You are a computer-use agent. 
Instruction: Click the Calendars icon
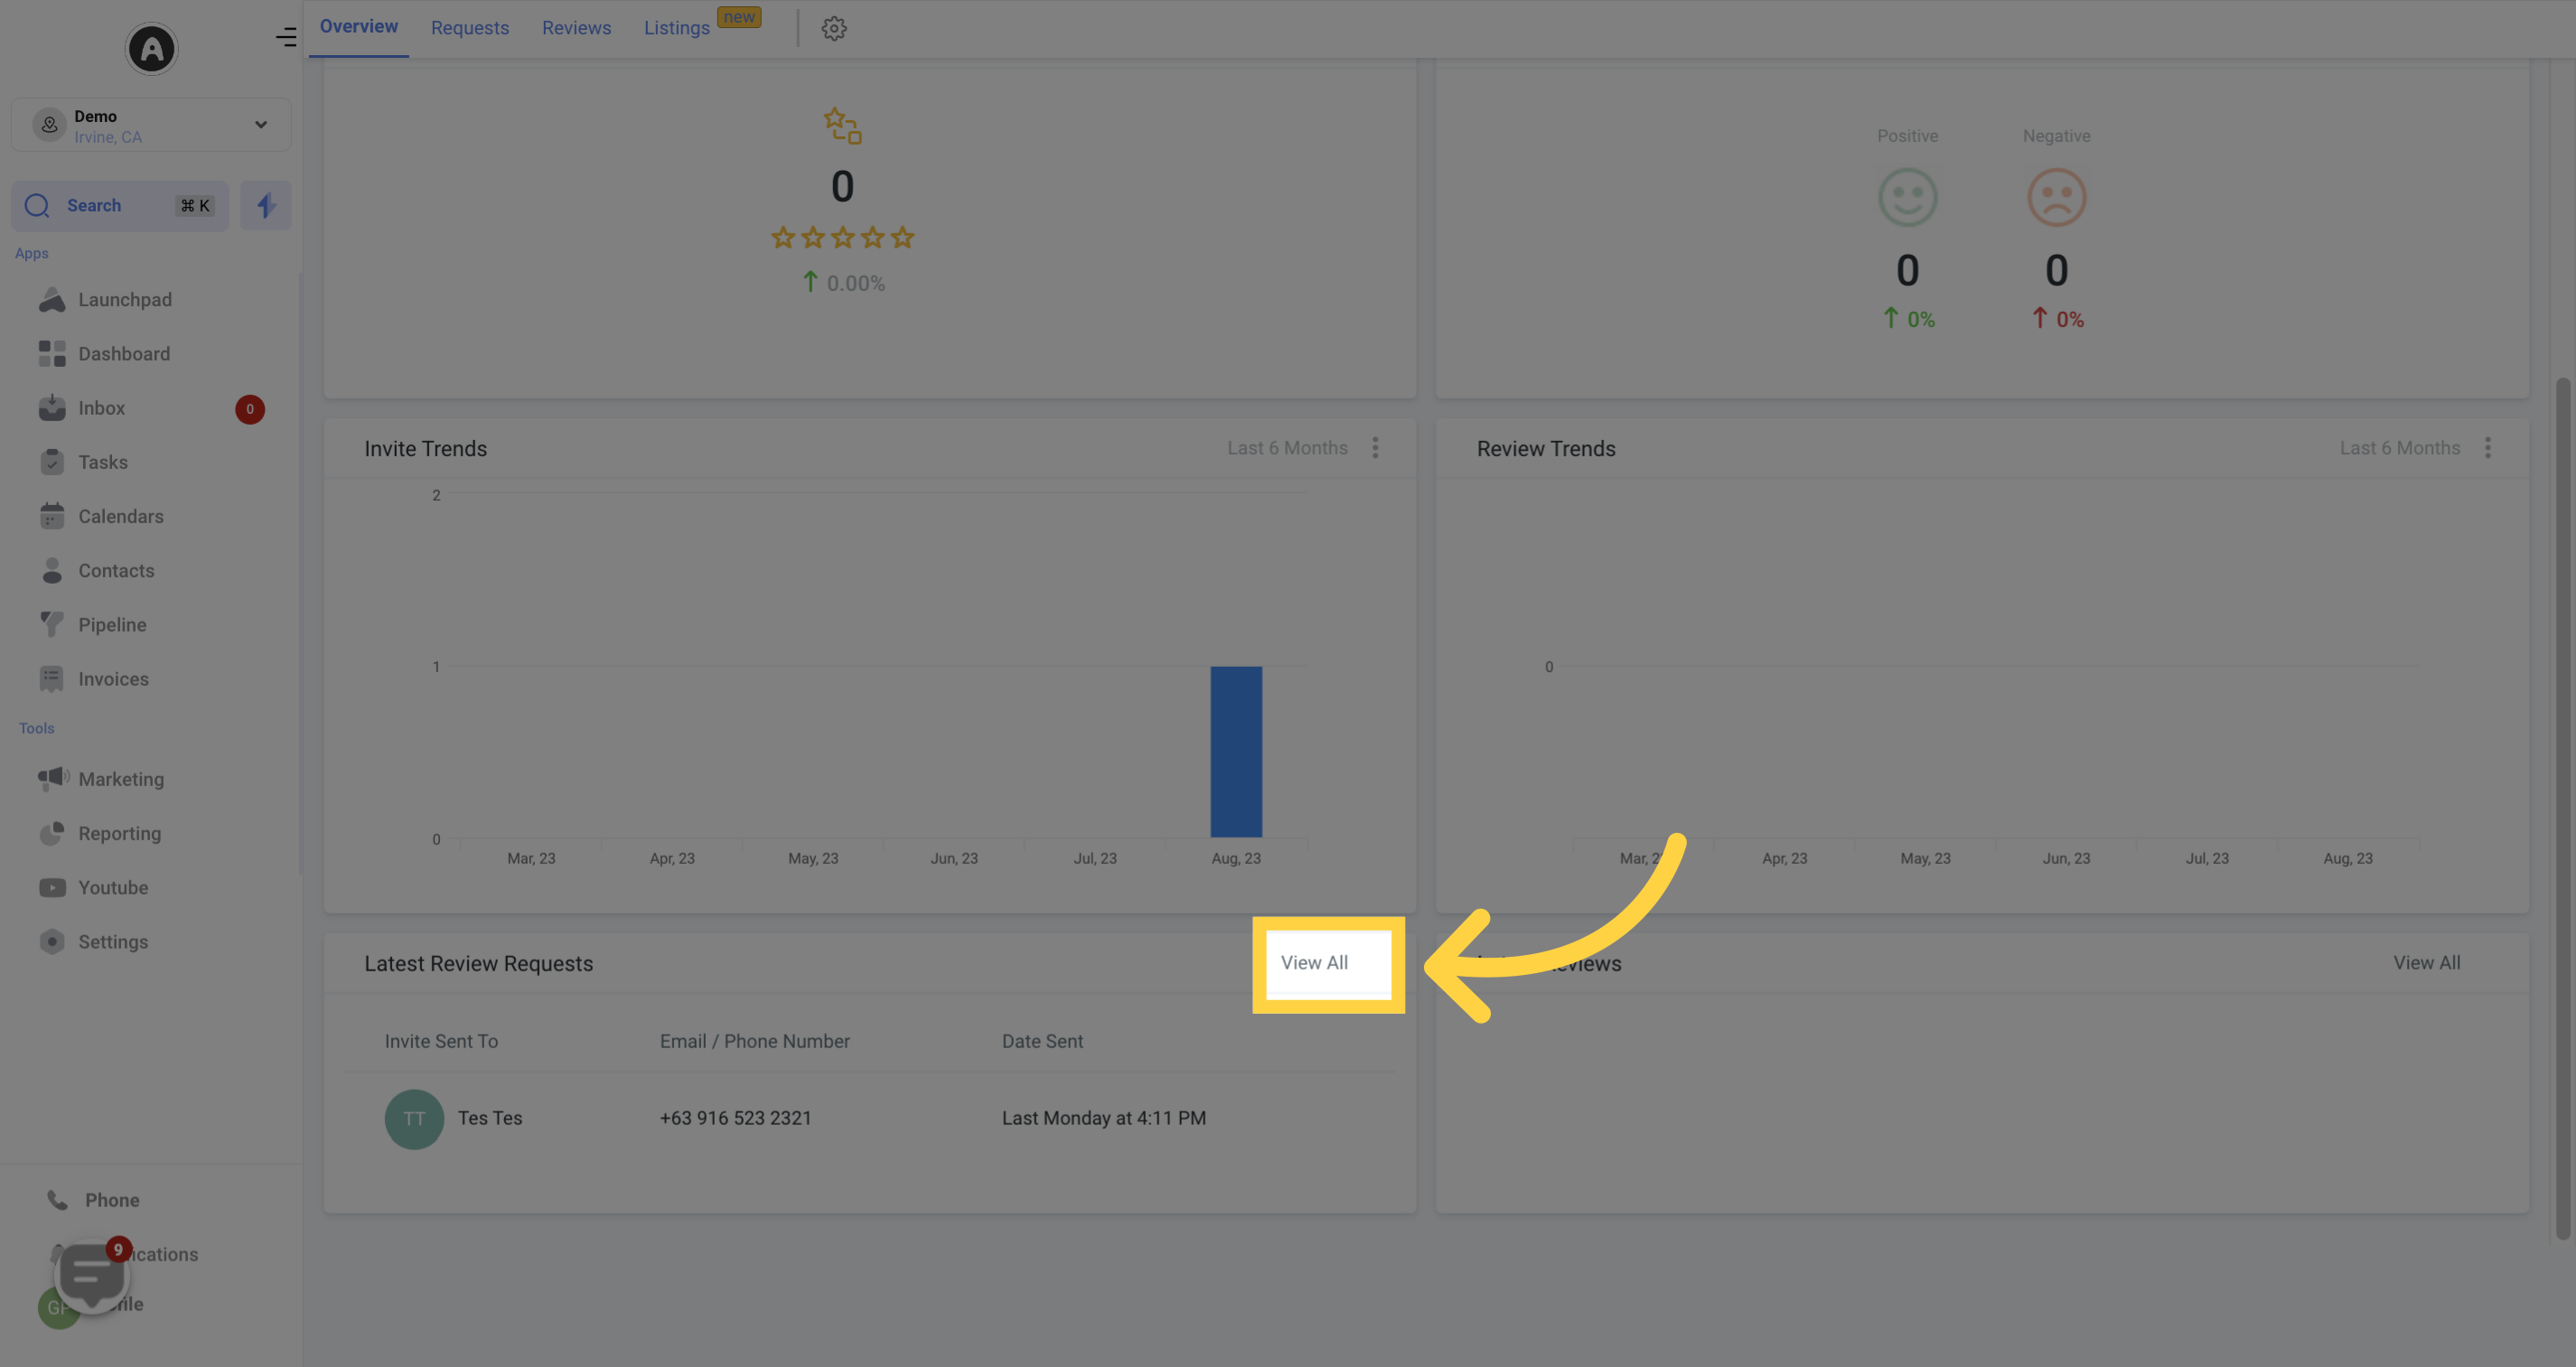[52, 517]
